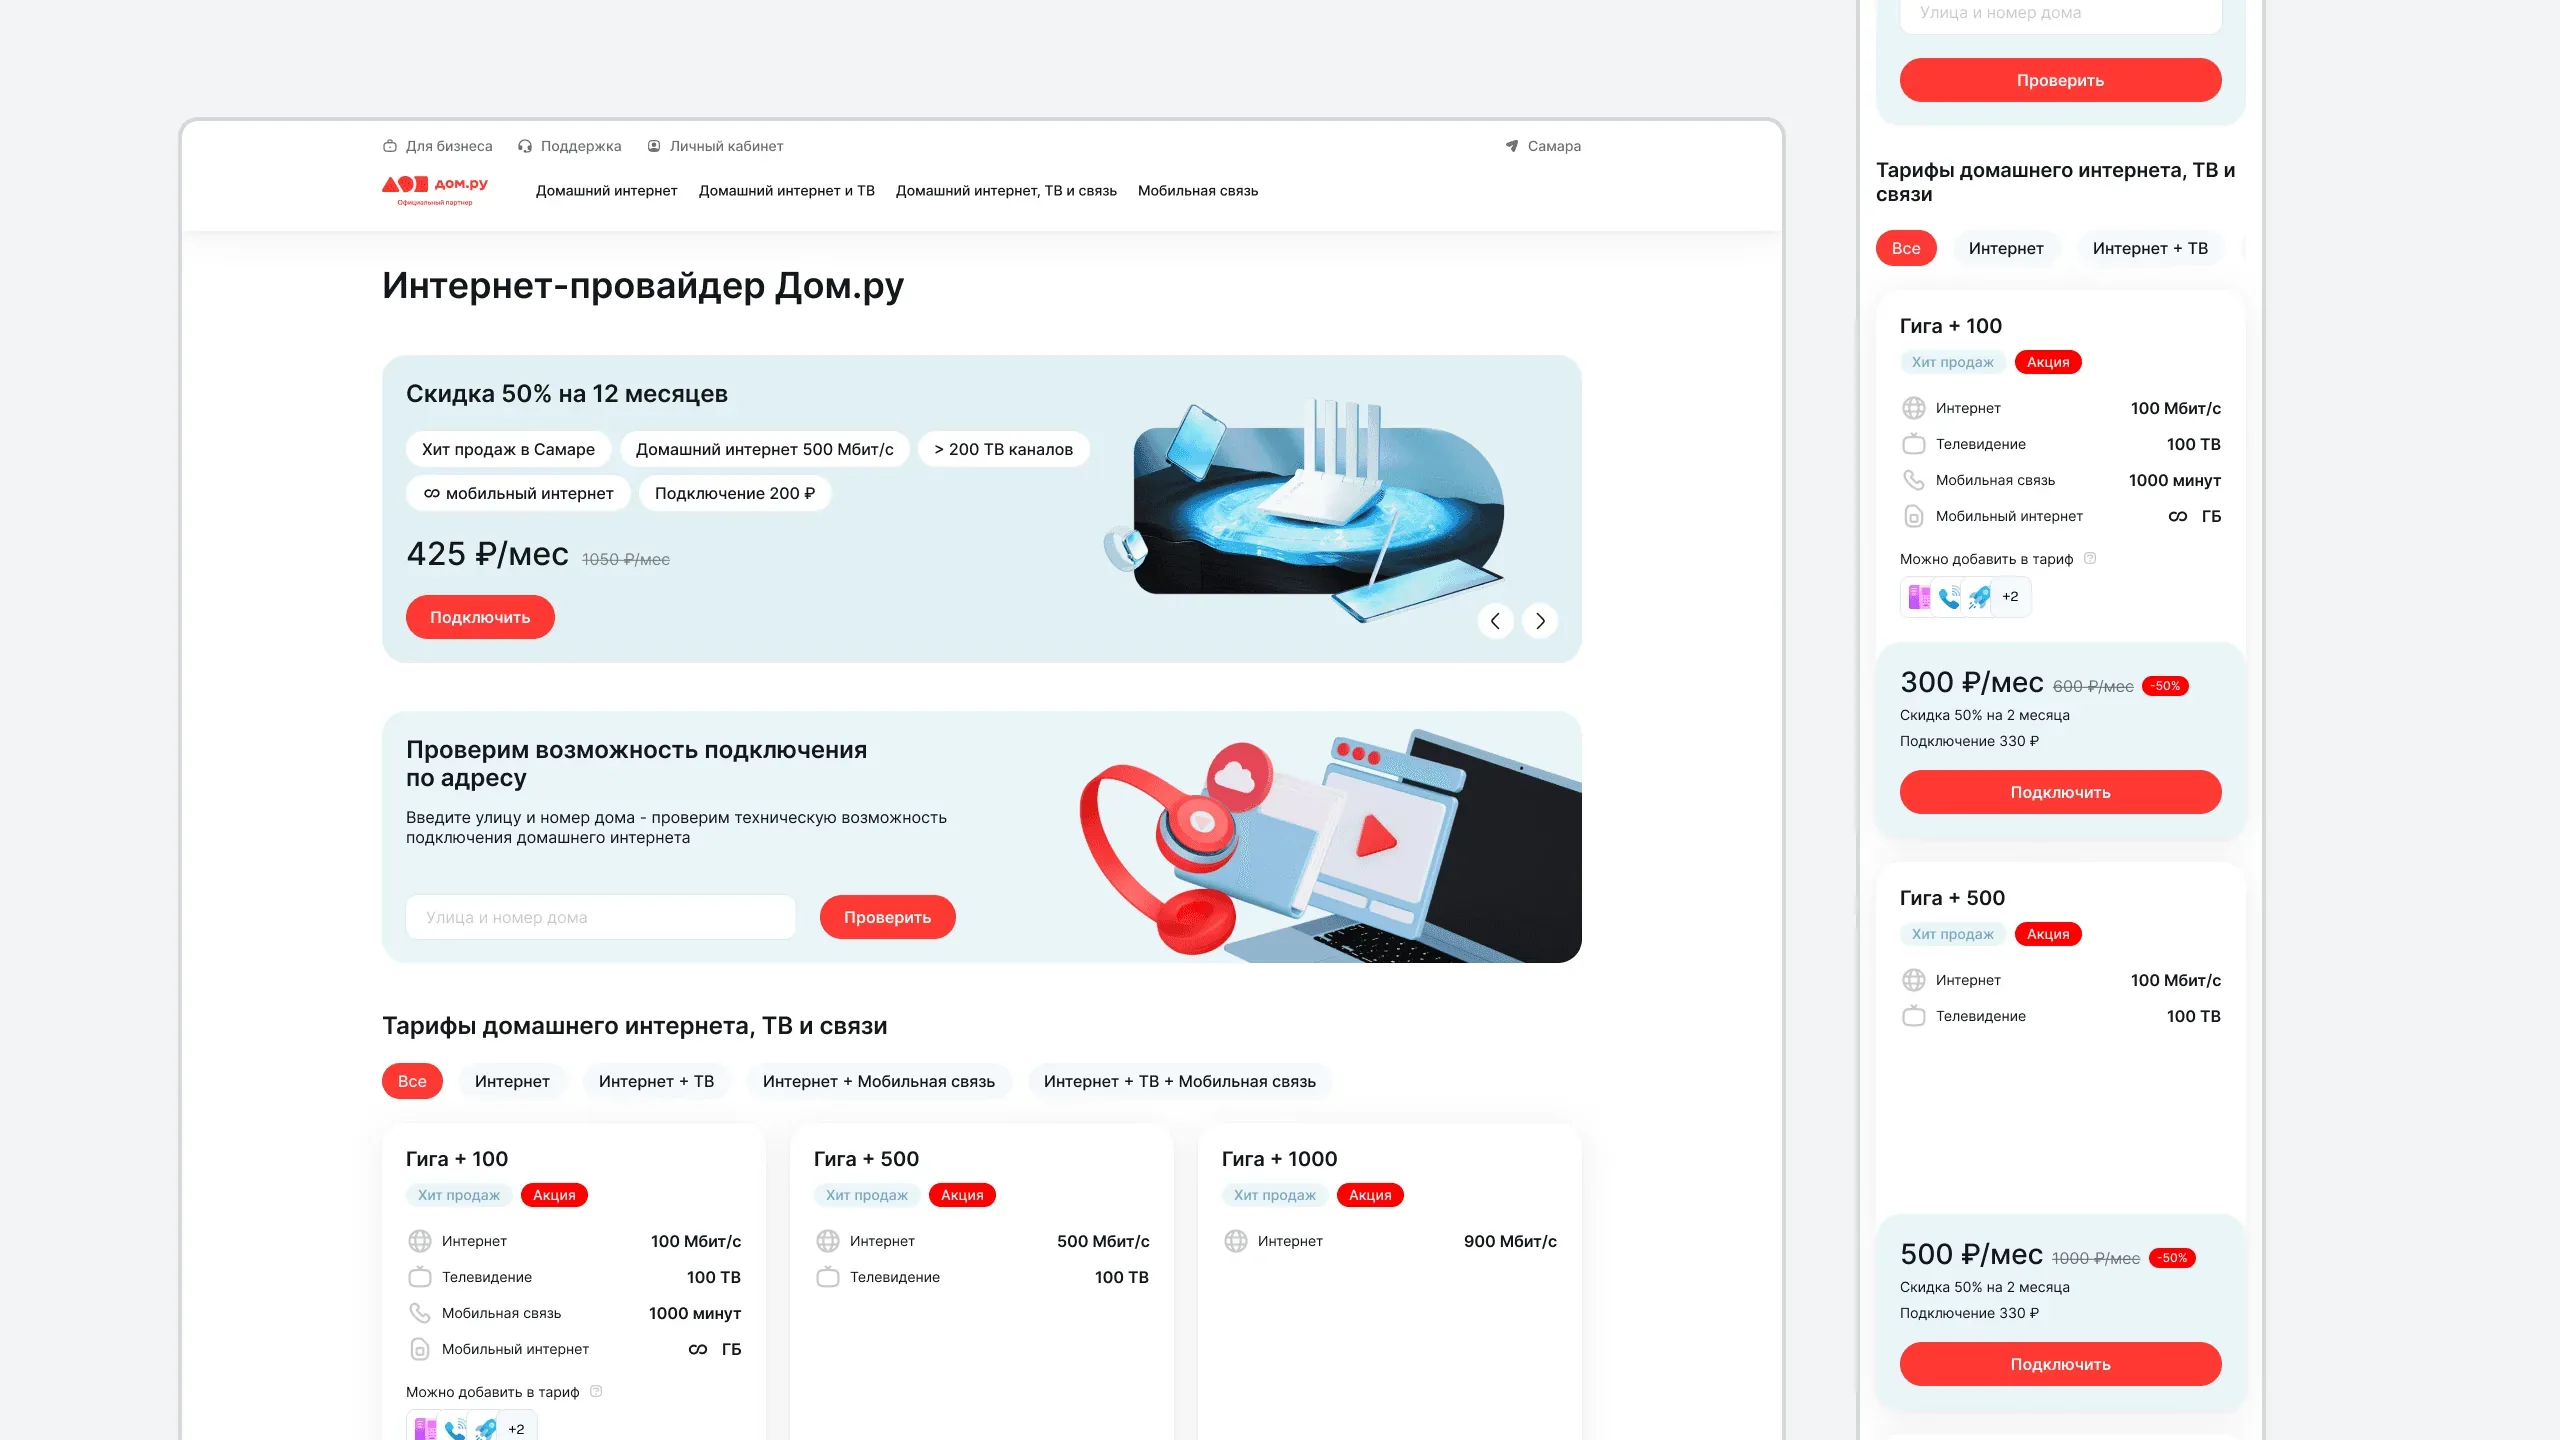The width and height of the screenshot is (2560, 1440).
Task: Click the blue phone add-on icon in the mobile Гига + 100 card
Action: click(x=1949, y=597)
